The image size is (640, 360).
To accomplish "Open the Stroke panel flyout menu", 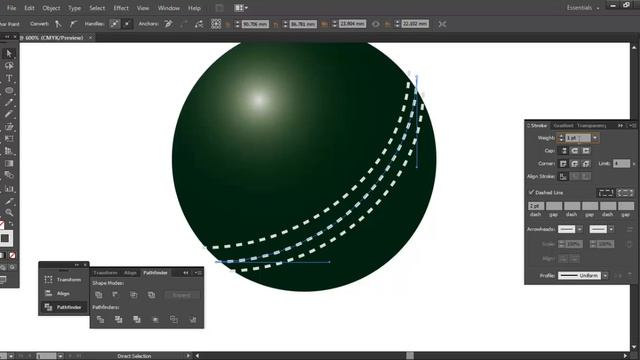I will [x=633, y=126].
